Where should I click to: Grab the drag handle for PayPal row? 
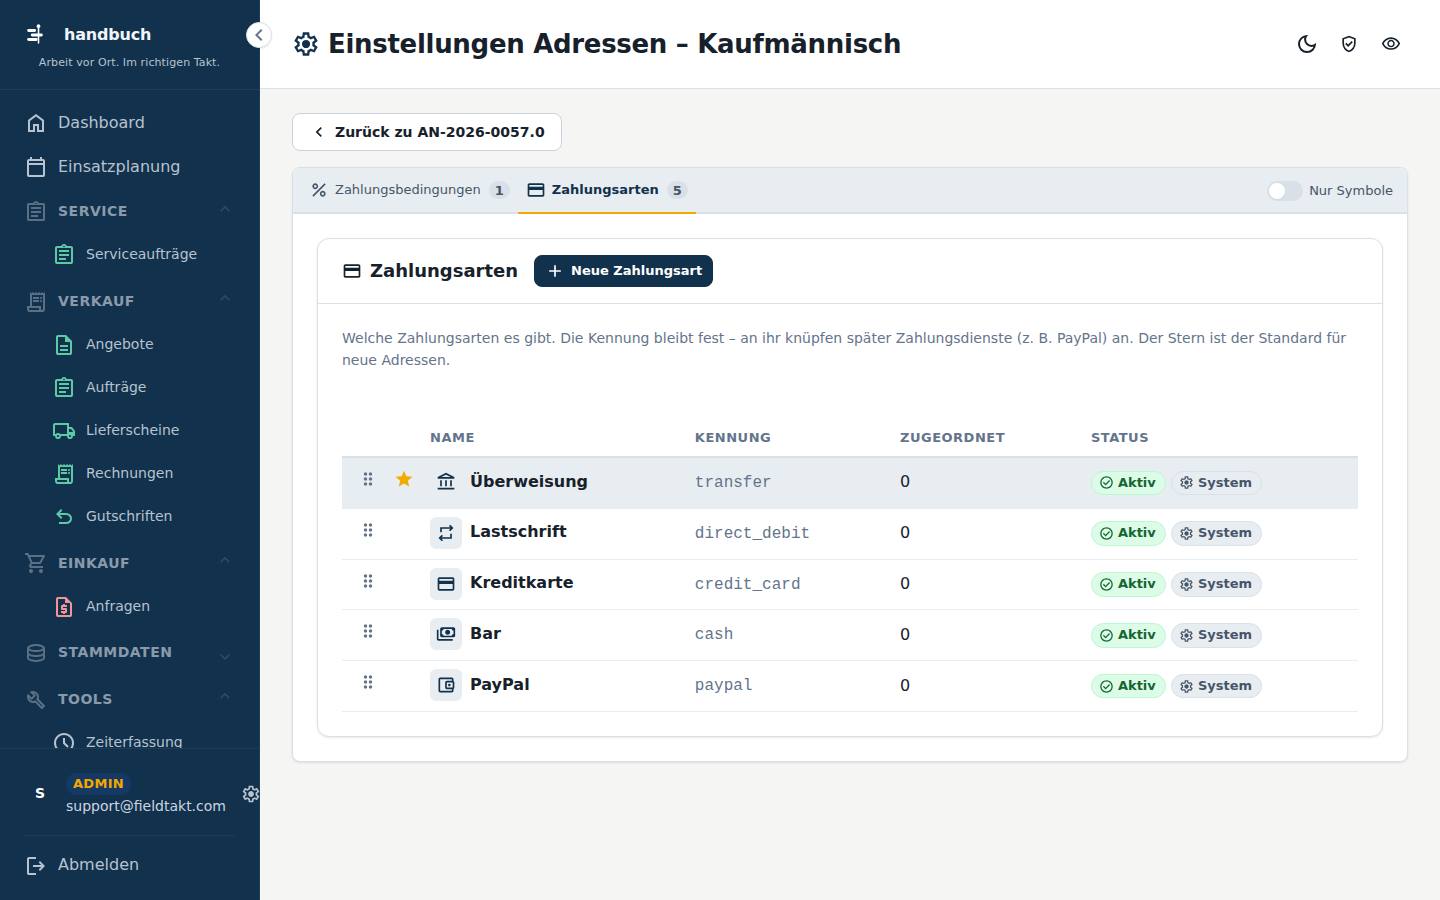click(368, 683)
